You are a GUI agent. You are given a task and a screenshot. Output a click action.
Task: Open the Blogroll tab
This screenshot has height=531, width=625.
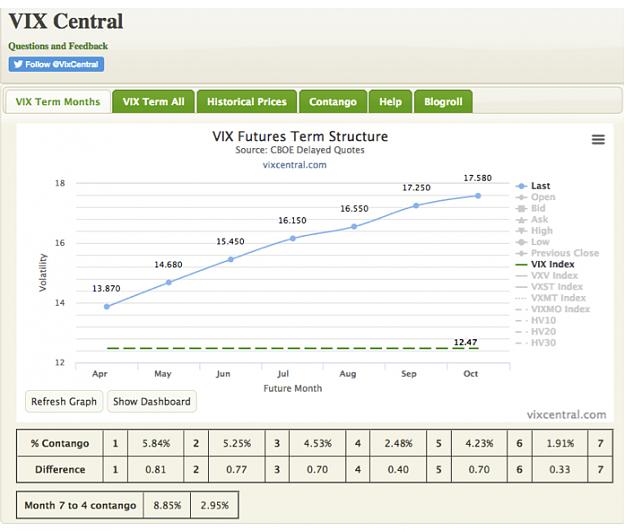443,102
